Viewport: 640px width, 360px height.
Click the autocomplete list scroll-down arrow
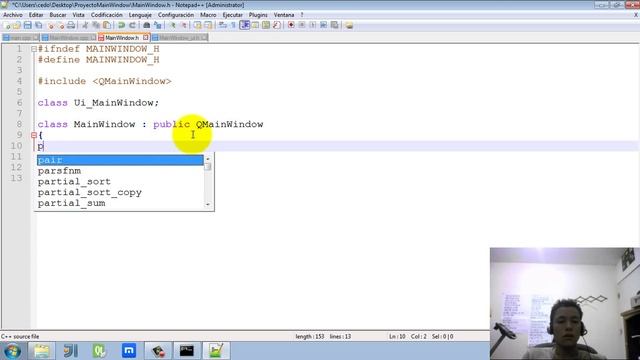point(208,204)
